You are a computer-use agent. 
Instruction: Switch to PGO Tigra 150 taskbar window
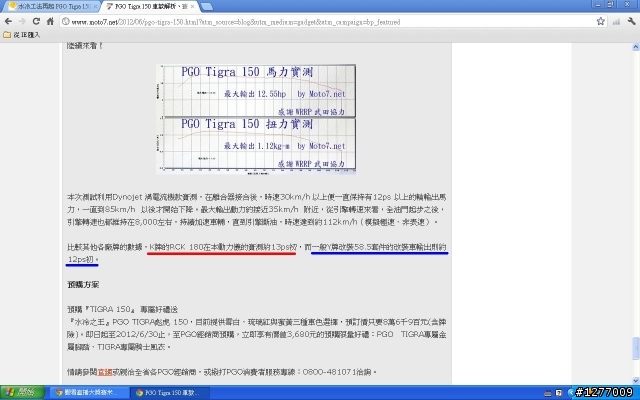point(171,393)
